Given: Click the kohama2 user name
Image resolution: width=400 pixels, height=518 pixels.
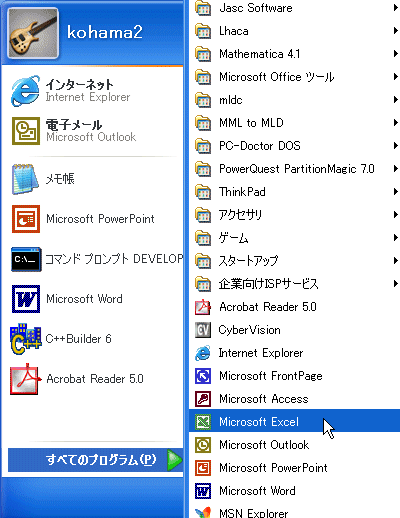Looking at the screenshot, I should click(105, 32).
